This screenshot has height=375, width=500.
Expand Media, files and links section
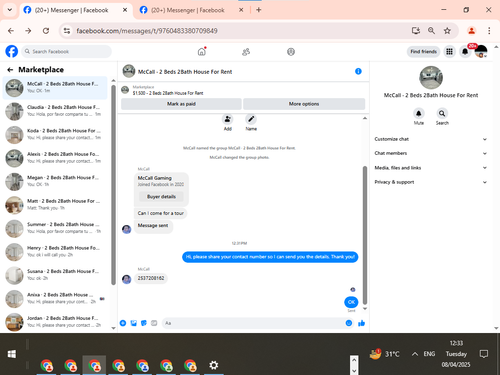coord(431,168)
